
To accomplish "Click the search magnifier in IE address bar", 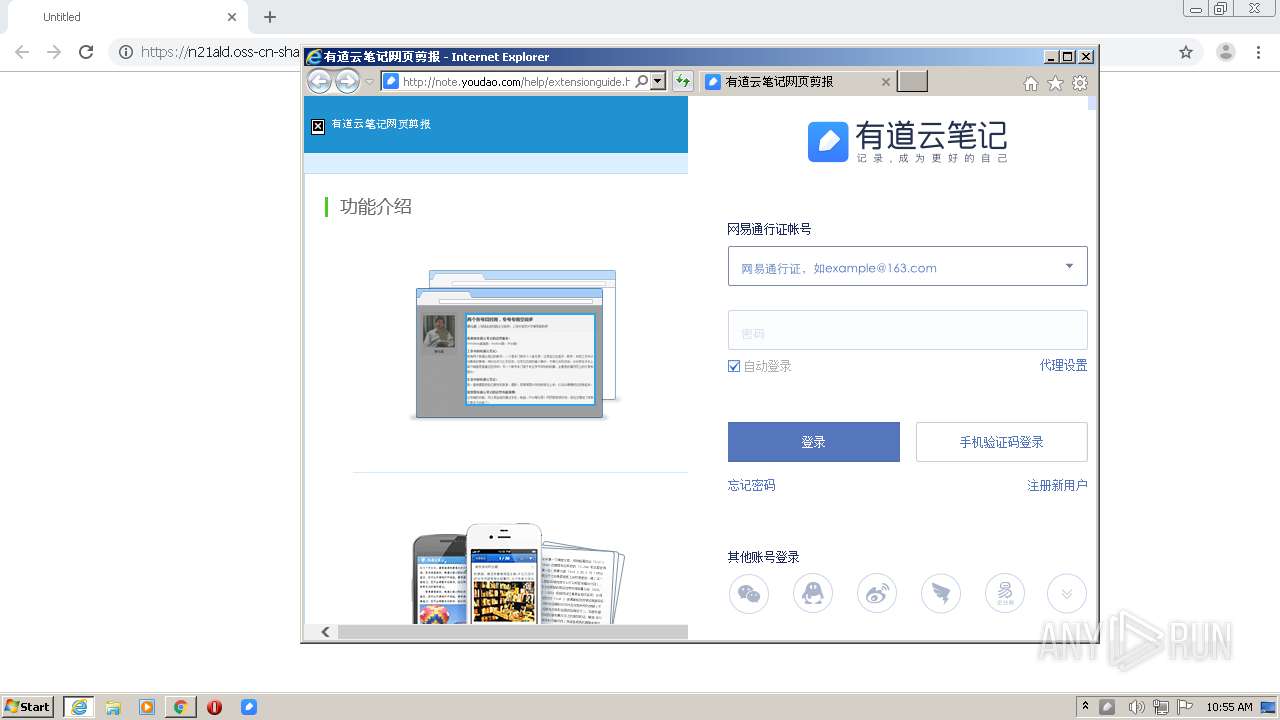I will (642, 82).
